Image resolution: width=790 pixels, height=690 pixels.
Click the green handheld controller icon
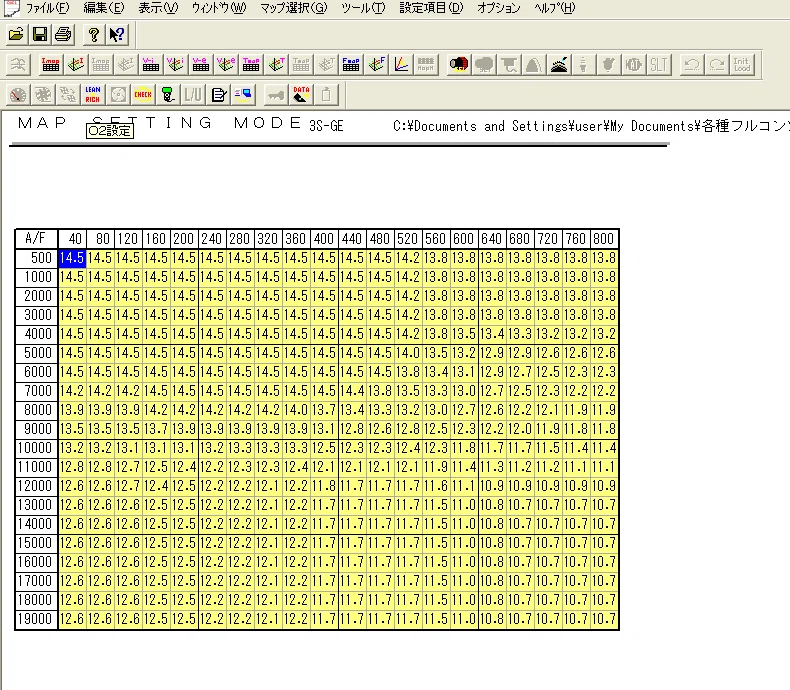[168, 95]
